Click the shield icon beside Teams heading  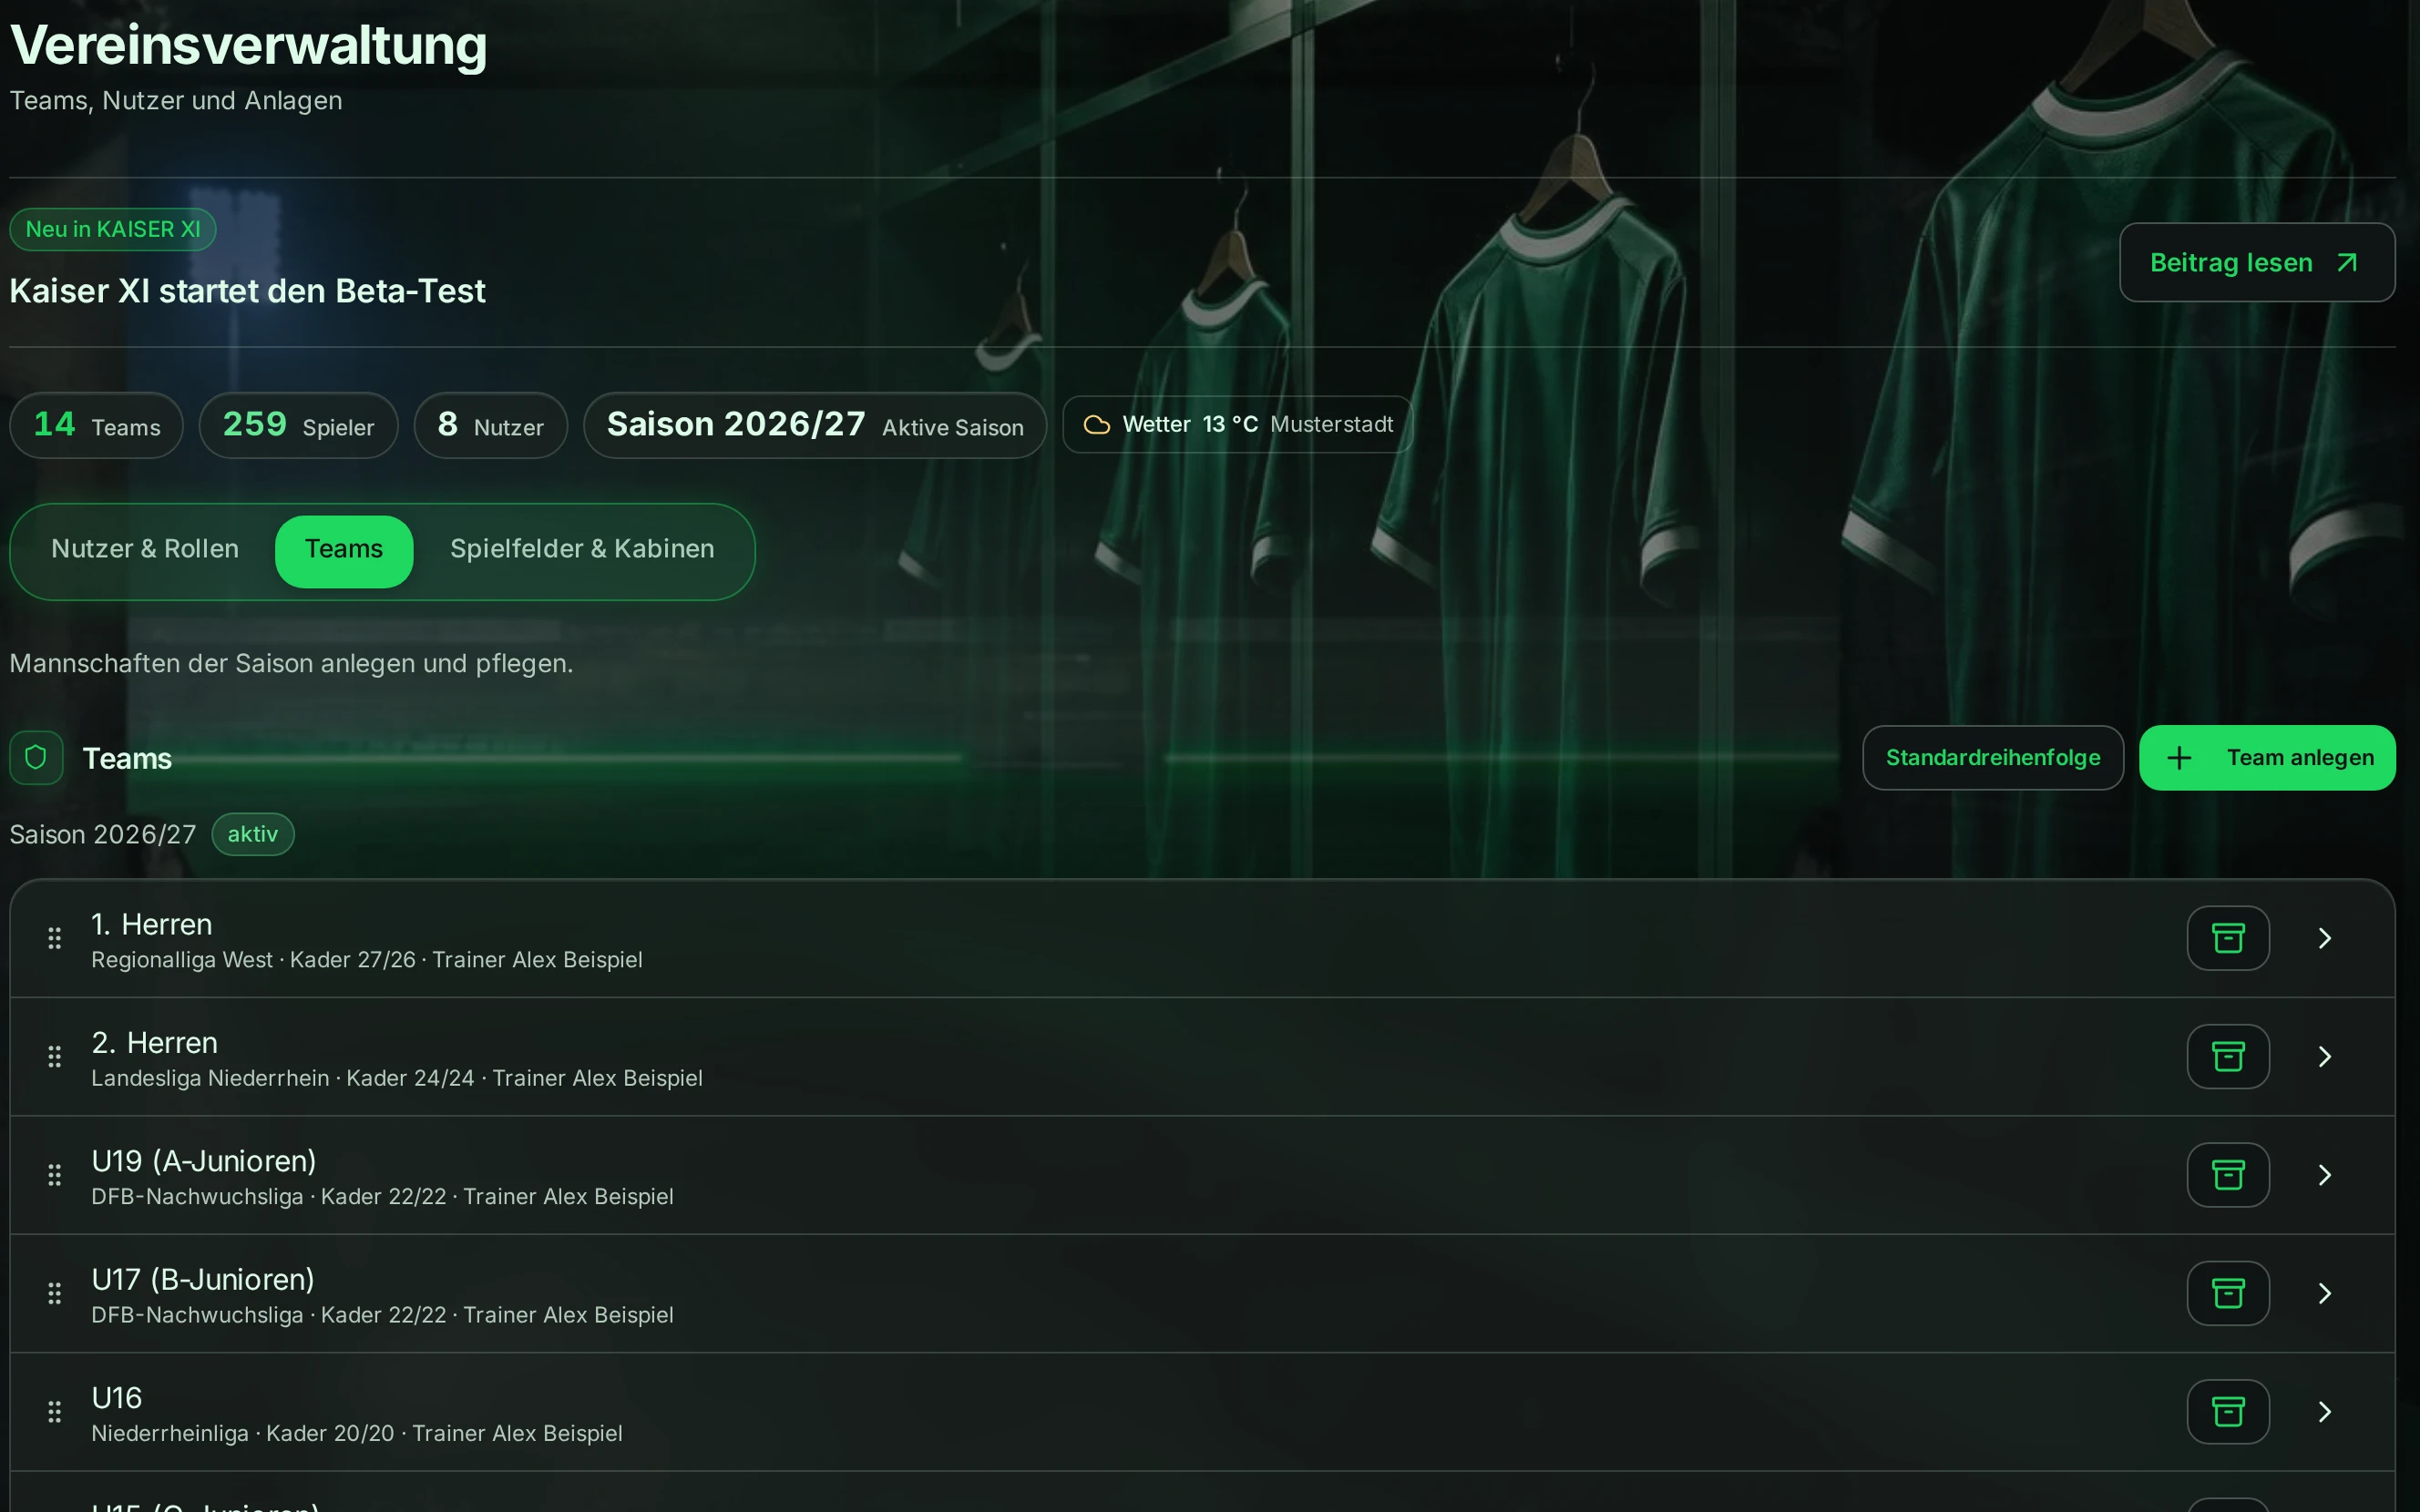[x=36, y=758]
